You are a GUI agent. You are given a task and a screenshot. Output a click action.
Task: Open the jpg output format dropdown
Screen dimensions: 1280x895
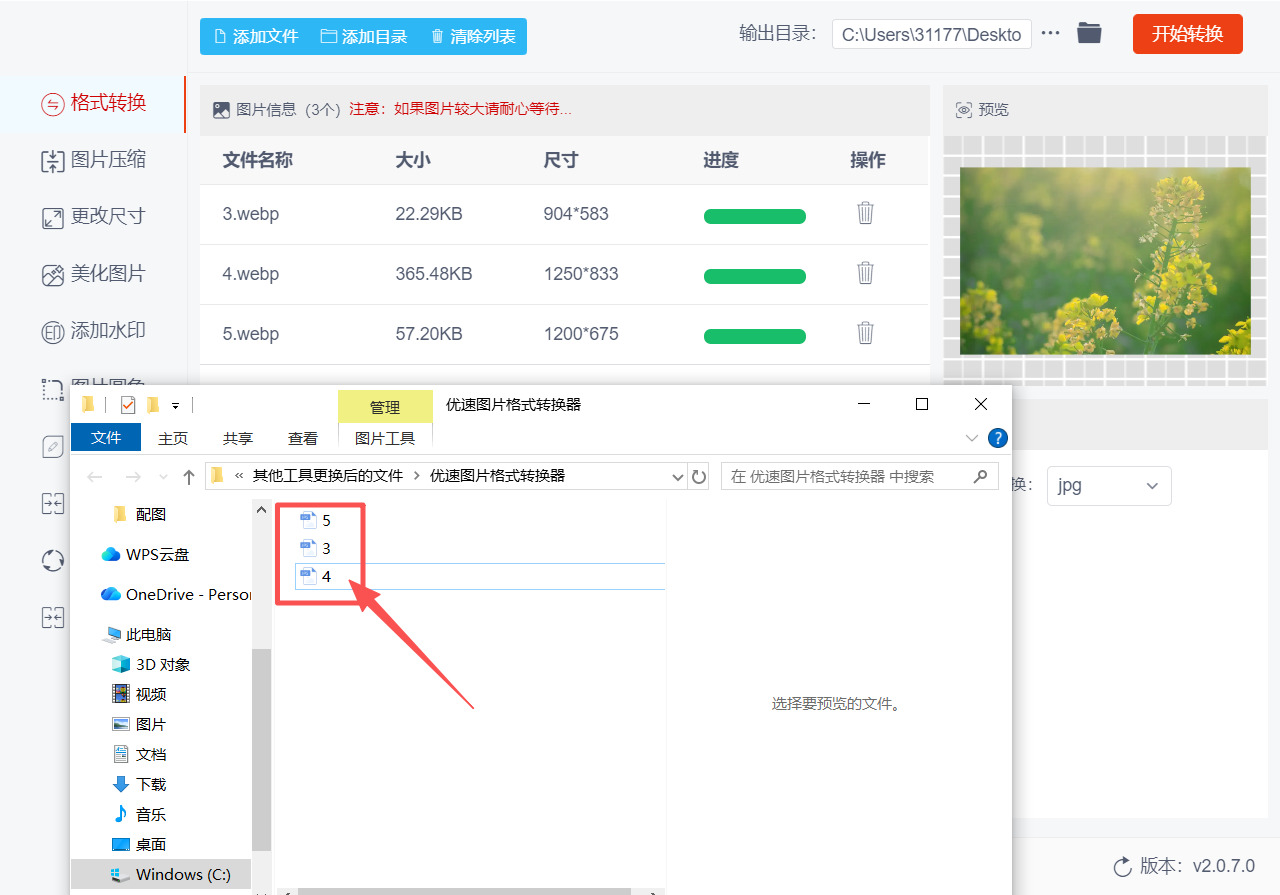[x=1108, y=485]
